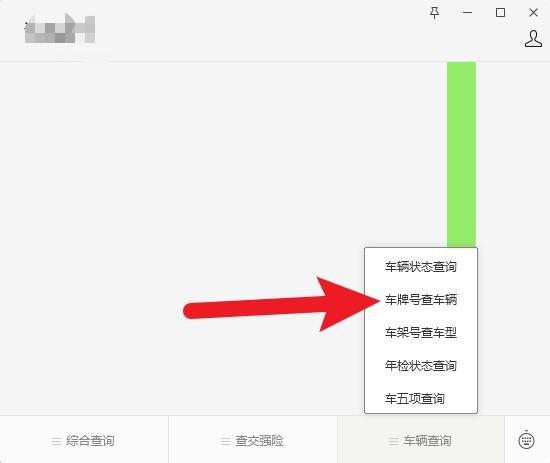Click the green message bubble
The image size is (550, 463).
pos(461,154)
